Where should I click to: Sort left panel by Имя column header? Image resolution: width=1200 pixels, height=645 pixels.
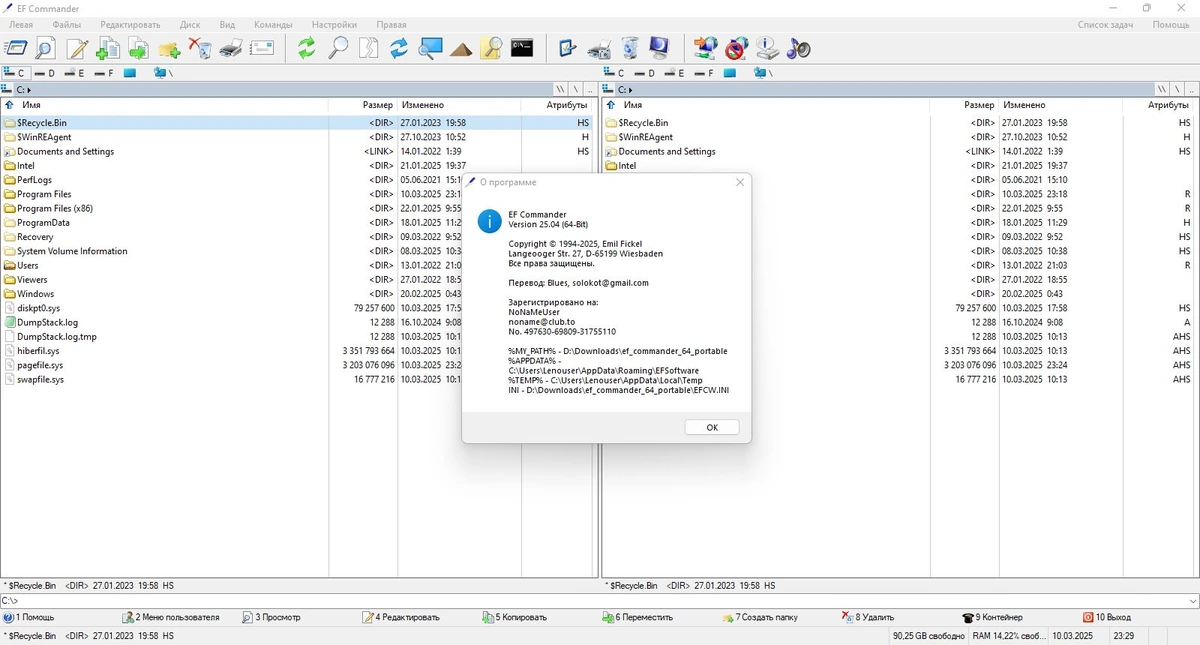[165, 104]
